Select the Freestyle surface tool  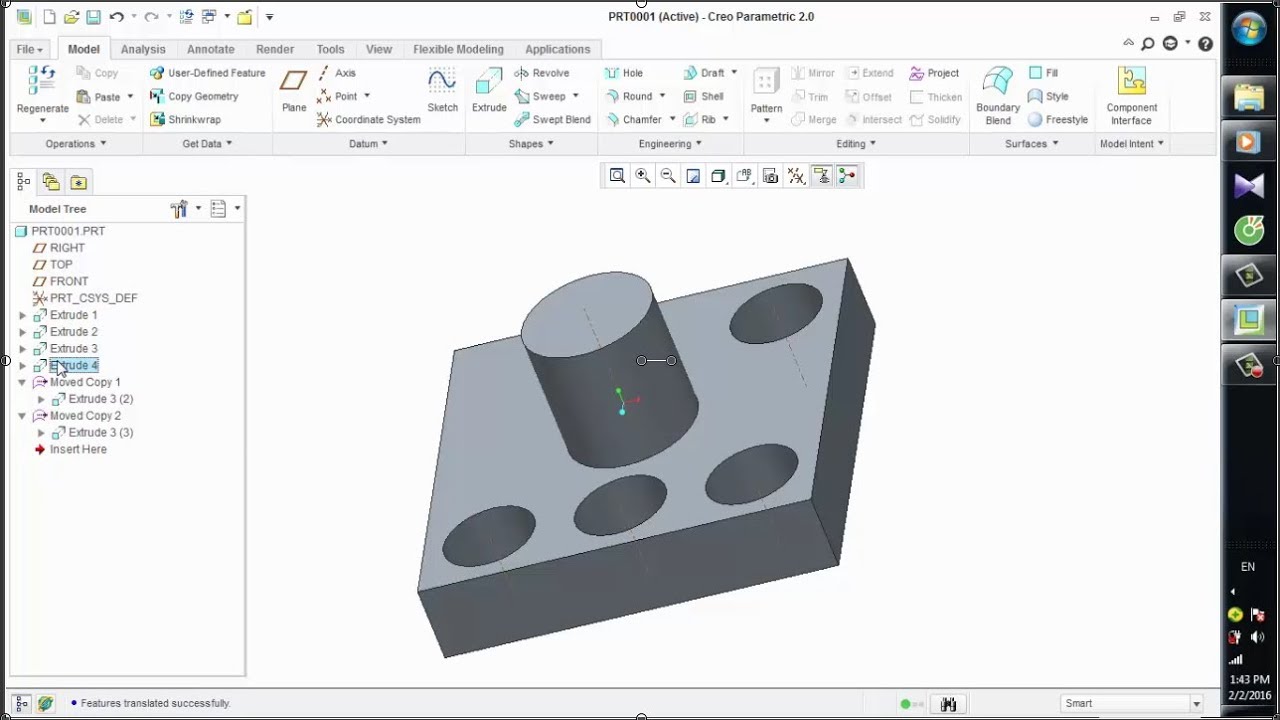tap(1058, 119)
